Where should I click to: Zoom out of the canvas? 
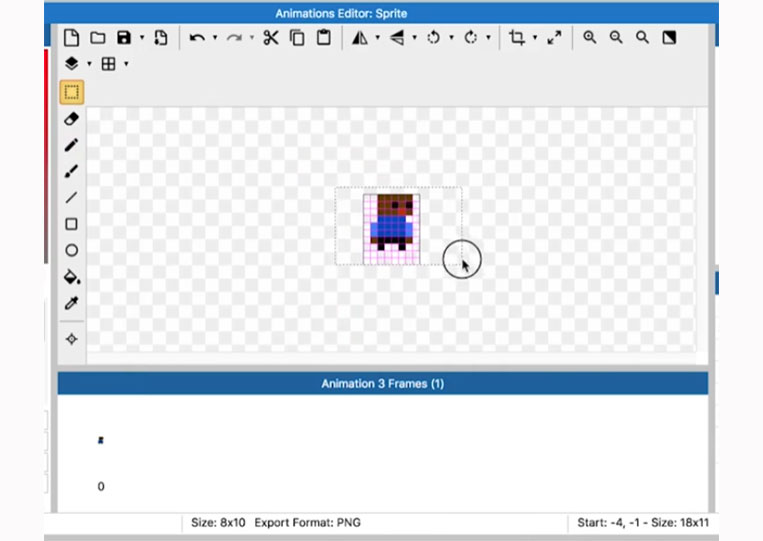pyautogui.click(x=616, y=37)
